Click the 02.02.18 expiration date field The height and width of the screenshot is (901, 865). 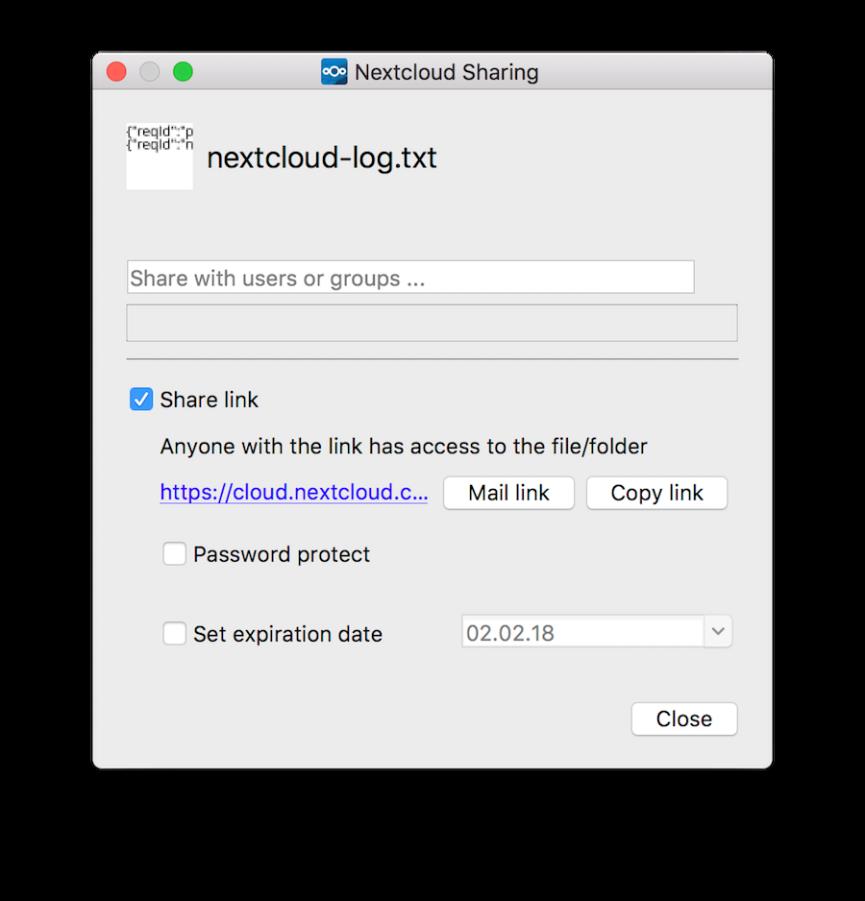(582, 632)
